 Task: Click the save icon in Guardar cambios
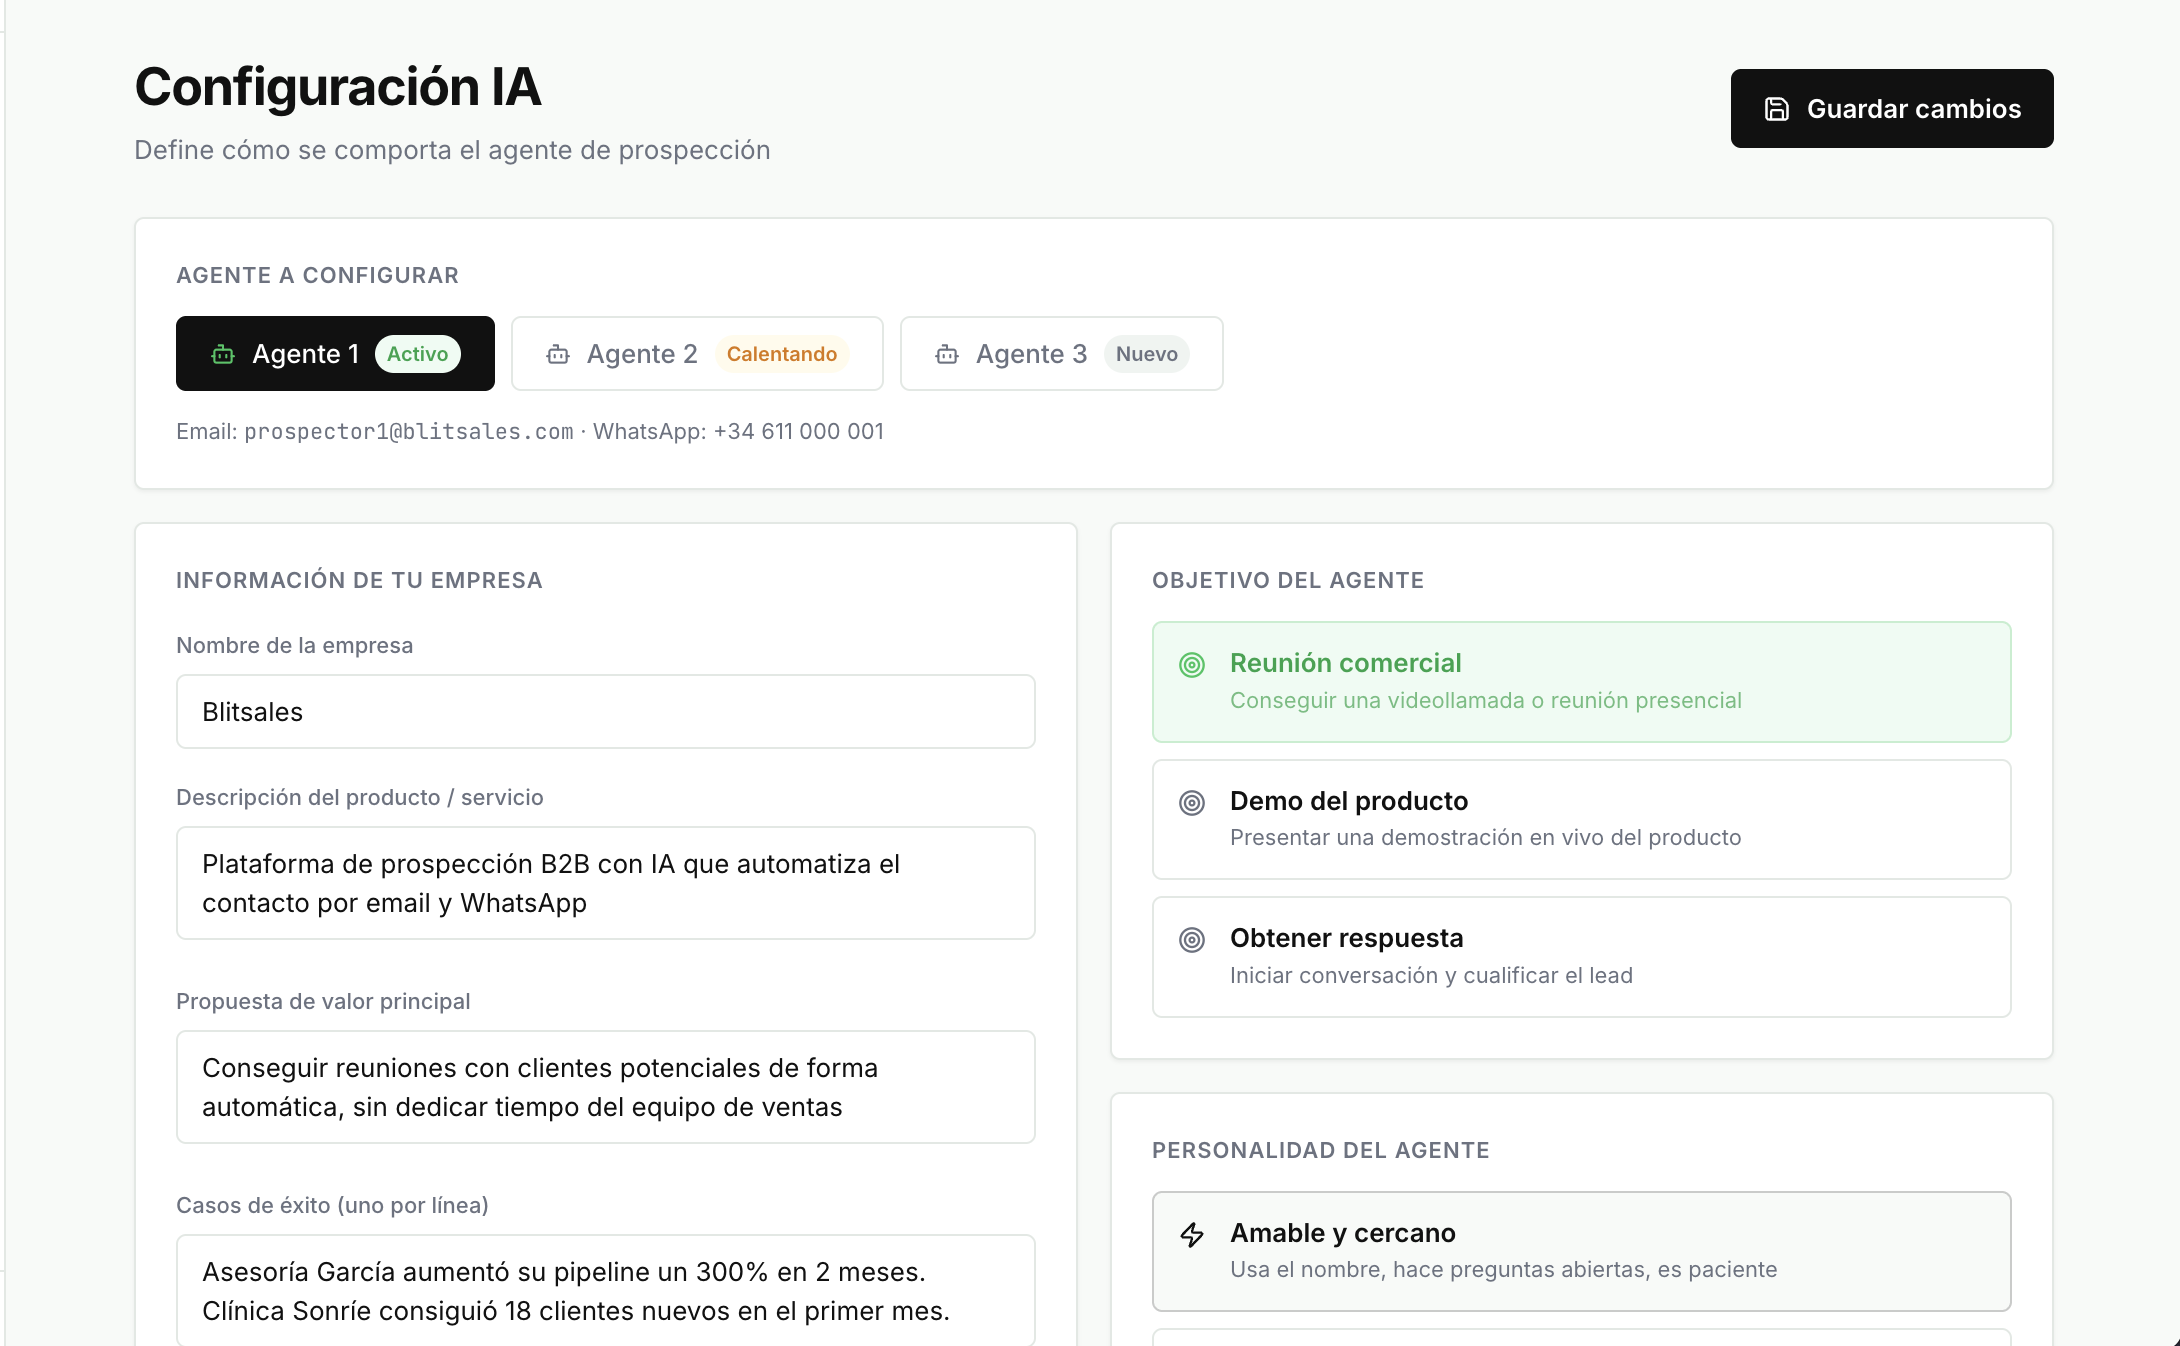pyautogui.click(x=1776, y=109)
